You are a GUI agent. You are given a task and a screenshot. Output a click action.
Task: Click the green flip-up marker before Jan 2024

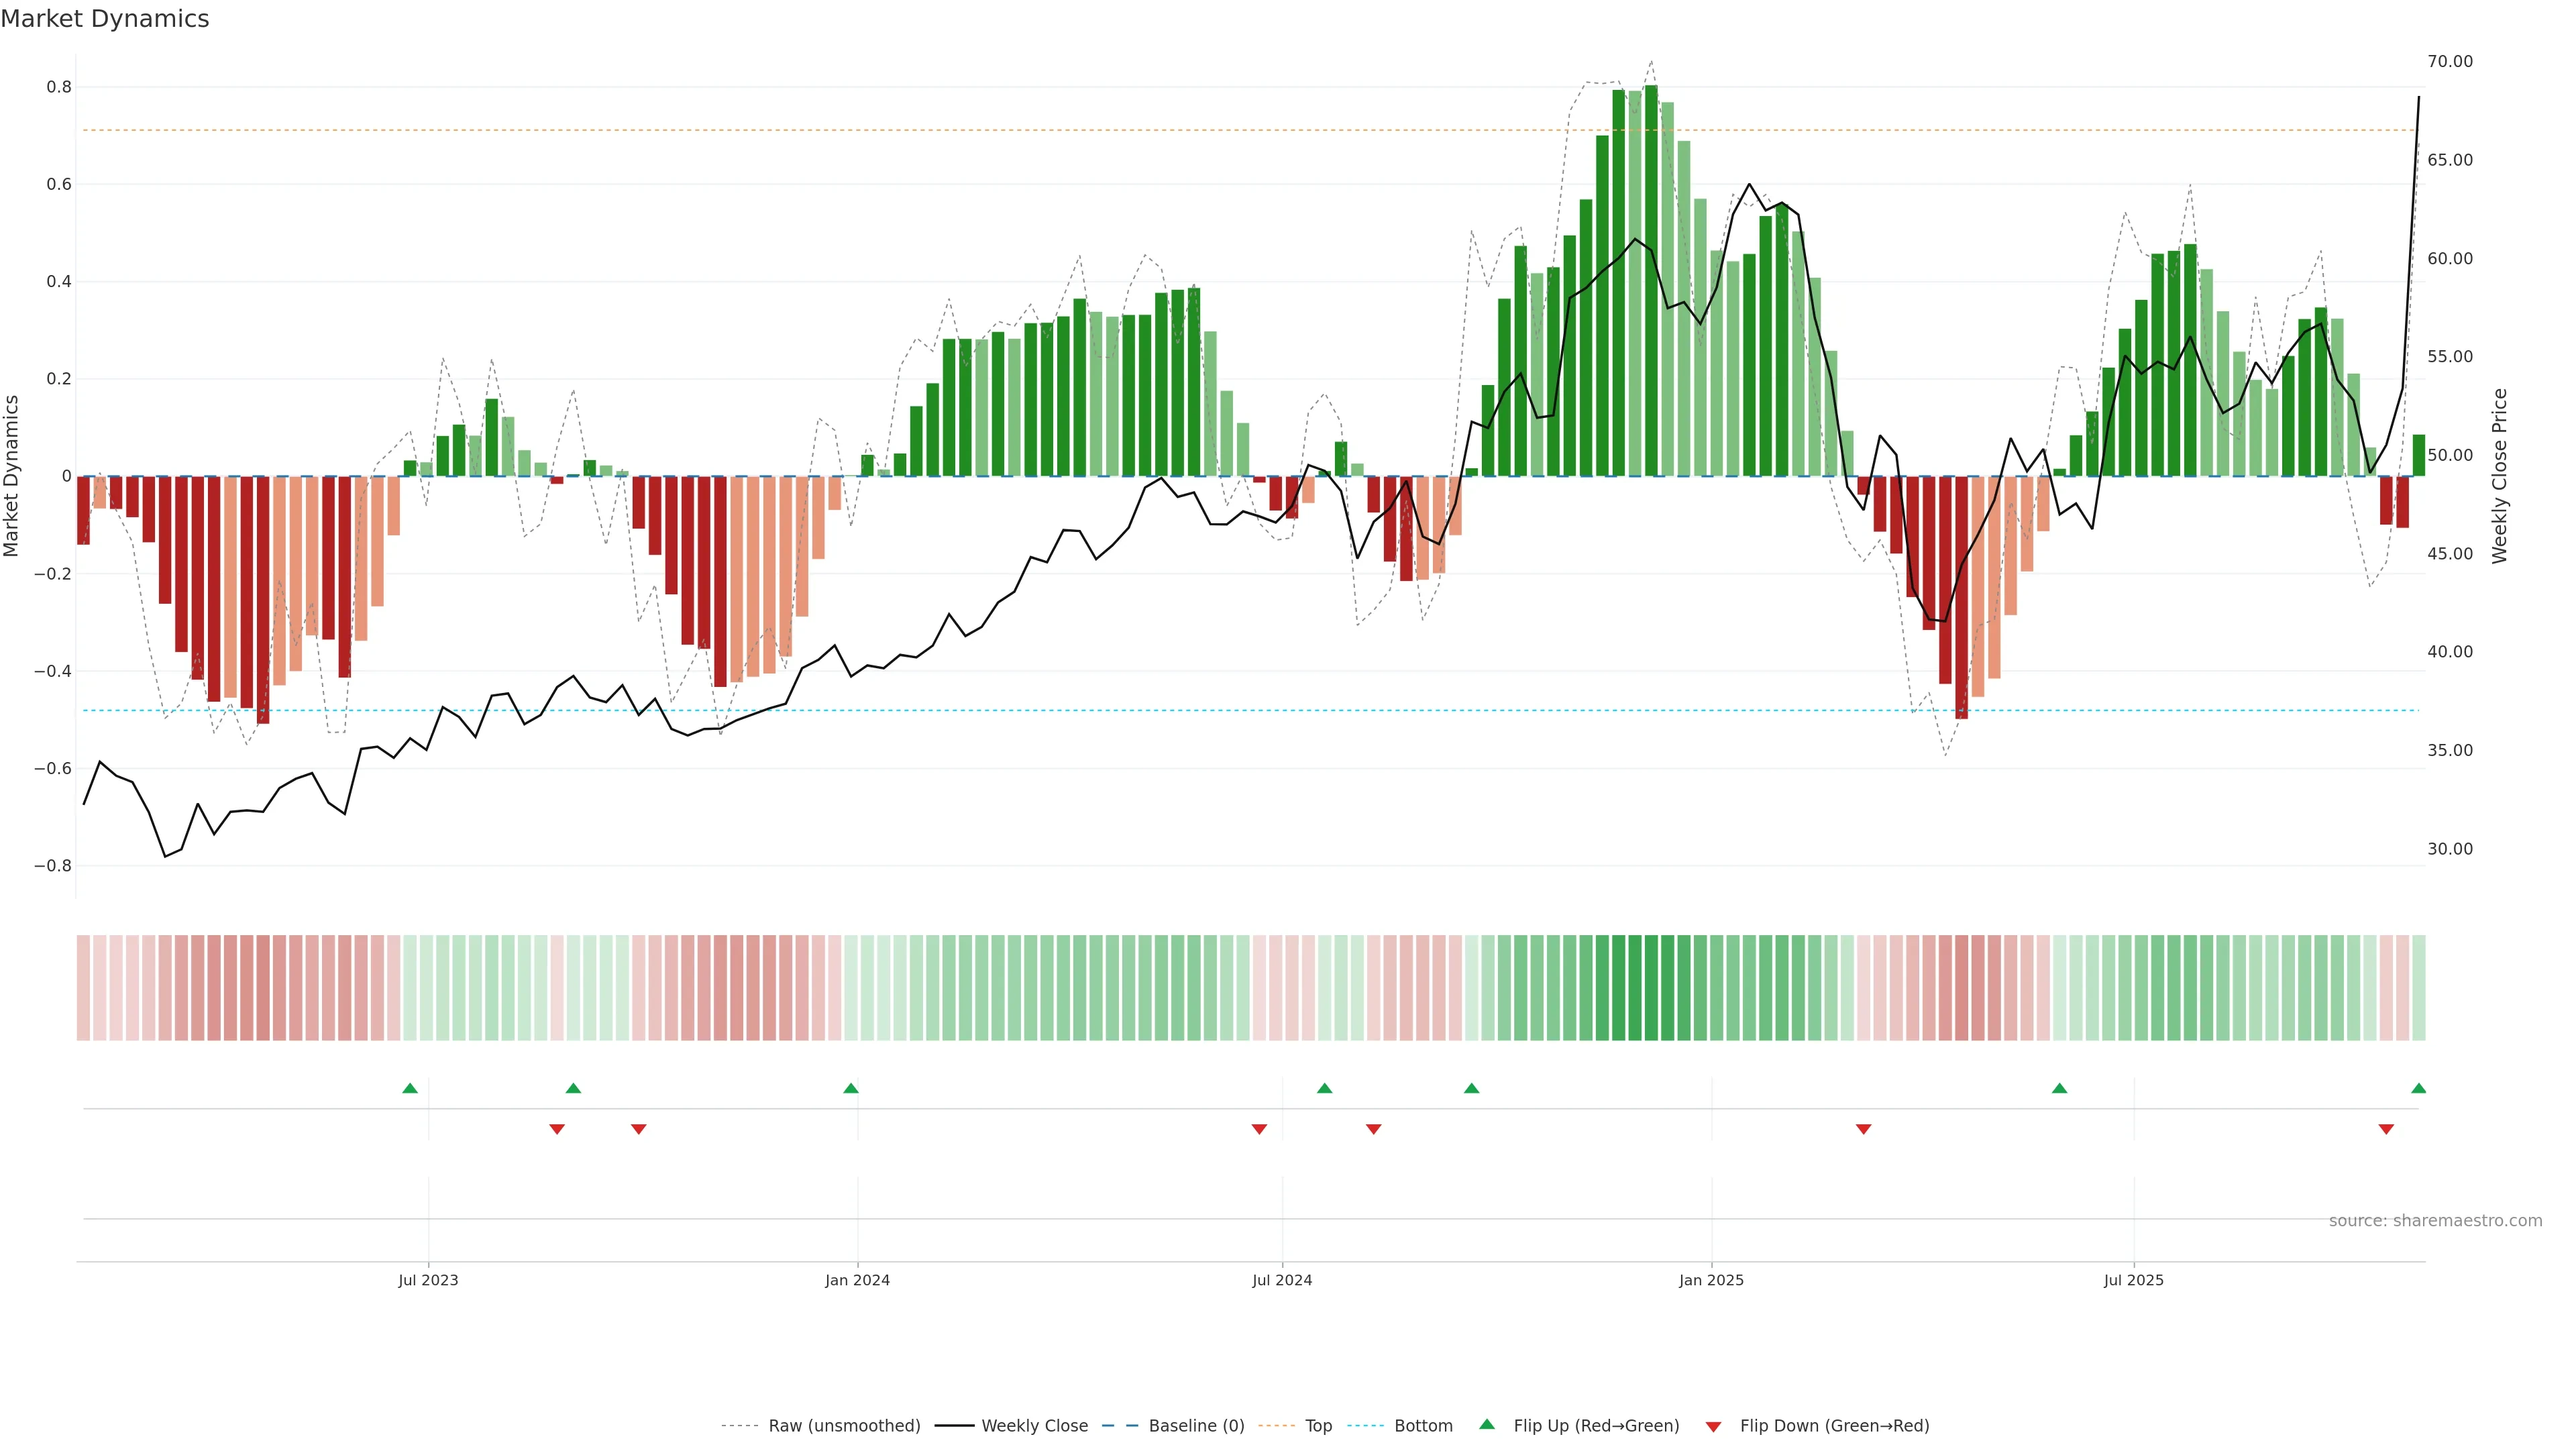point(851,1088)
